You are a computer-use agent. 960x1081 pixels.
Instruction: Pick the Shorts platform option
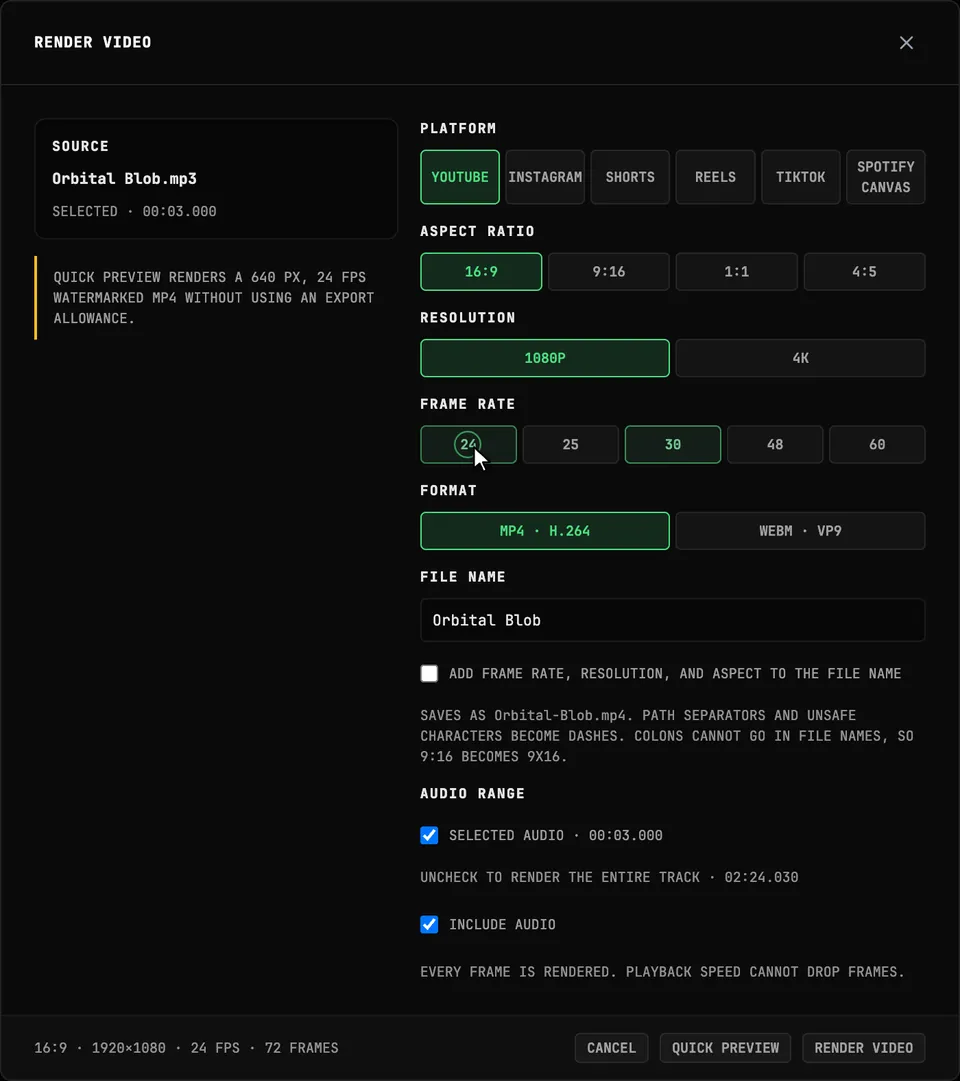[630, 177]
